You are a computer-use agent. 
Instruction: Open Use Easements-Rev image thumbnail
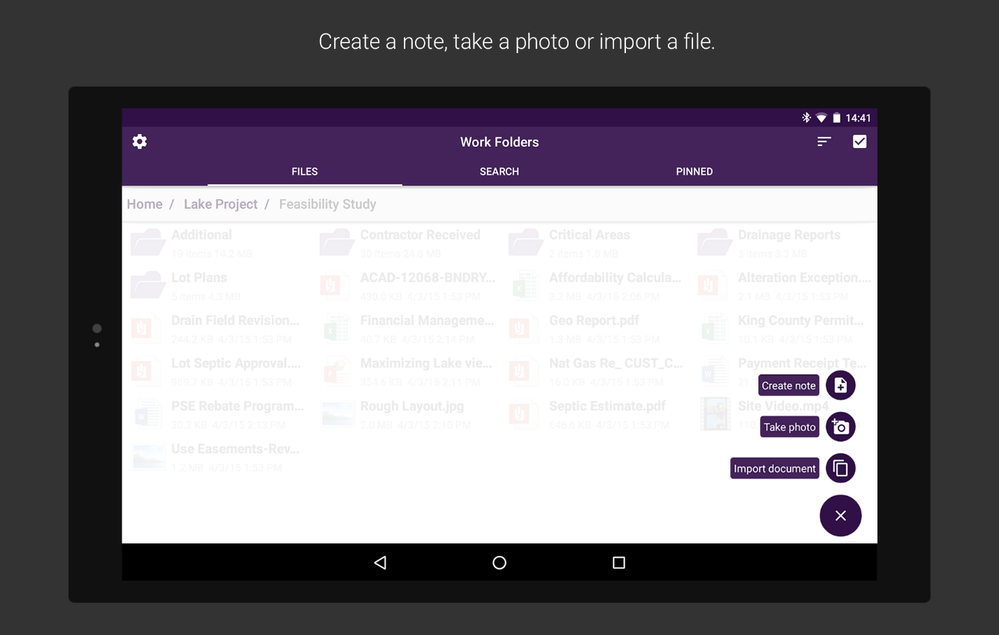click(149, 457)
